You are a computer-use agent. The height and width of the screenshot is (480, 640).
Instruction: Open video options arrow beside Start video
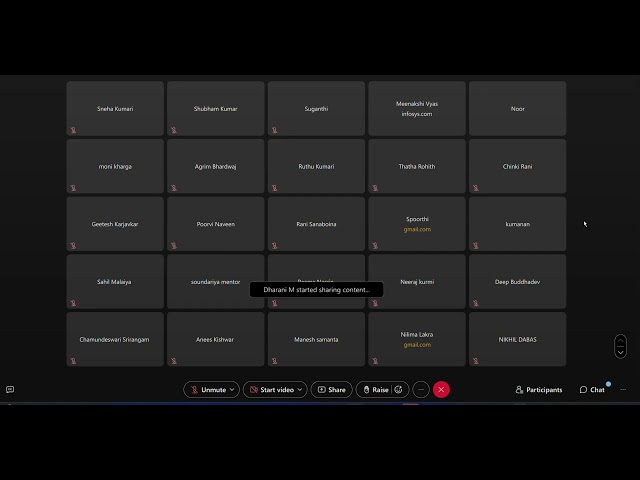pyautogui.click(x=300, y=390)
